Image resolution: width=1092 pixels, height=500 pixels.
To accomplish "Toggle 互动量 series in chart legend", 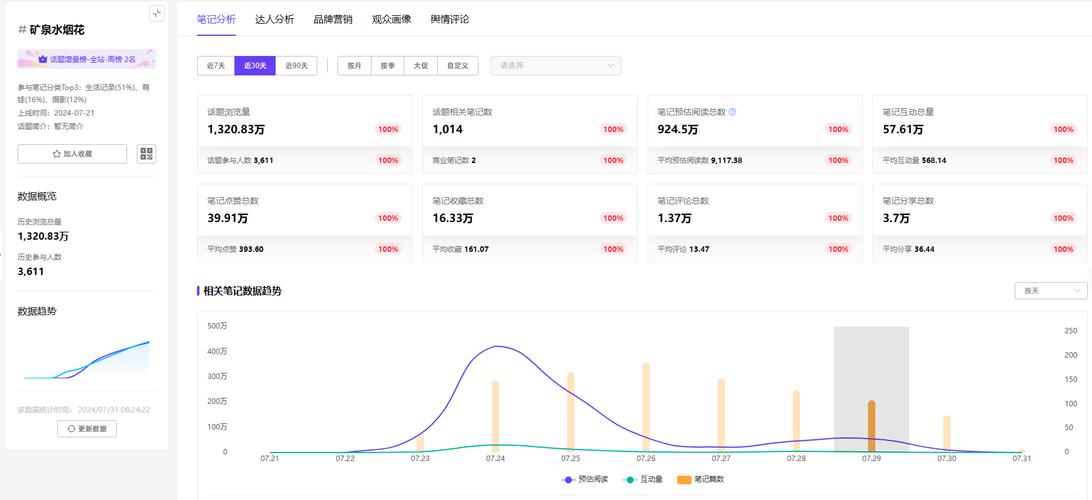I will 643,479.
